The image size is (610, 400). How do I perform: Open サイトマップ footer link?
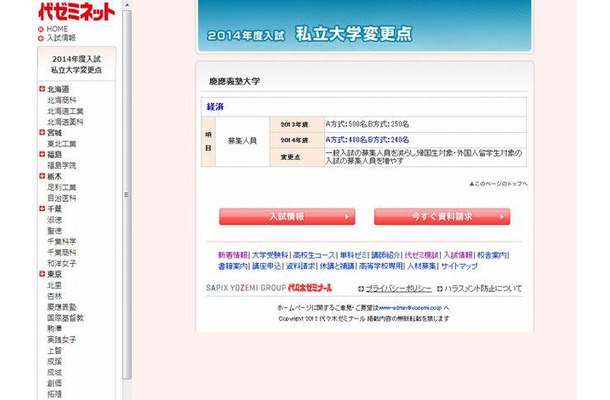click(459, 266)
